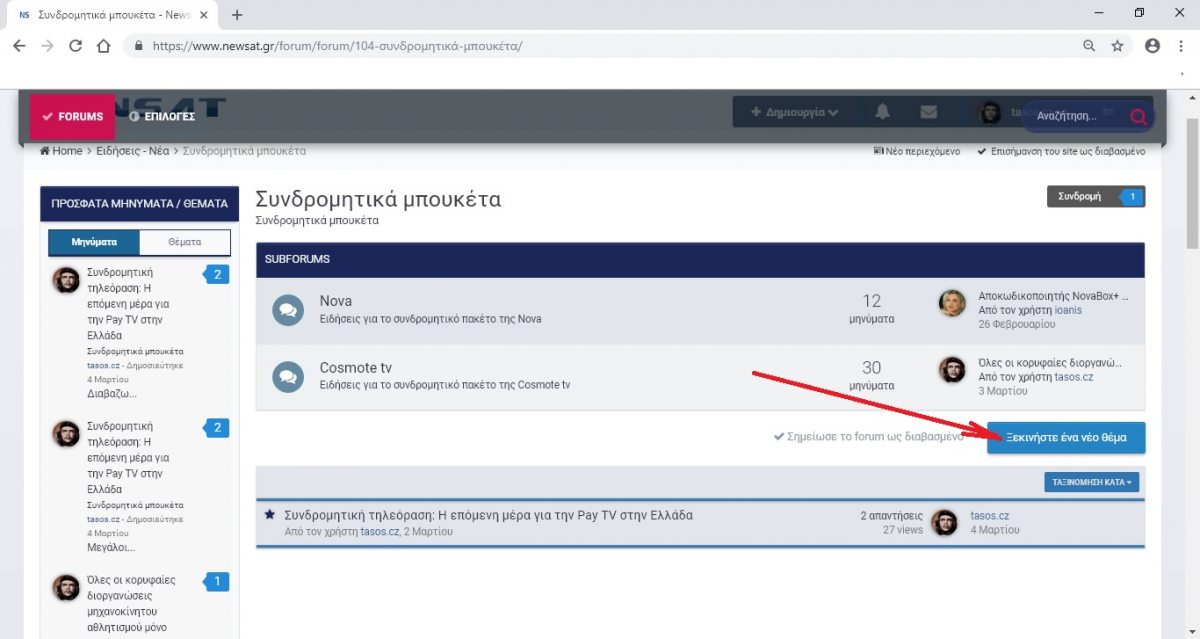Open avatar of Cosmote tv last poster
Image resolution: width=1200 pixels, height=639 pixels.
tap(952, 369)
